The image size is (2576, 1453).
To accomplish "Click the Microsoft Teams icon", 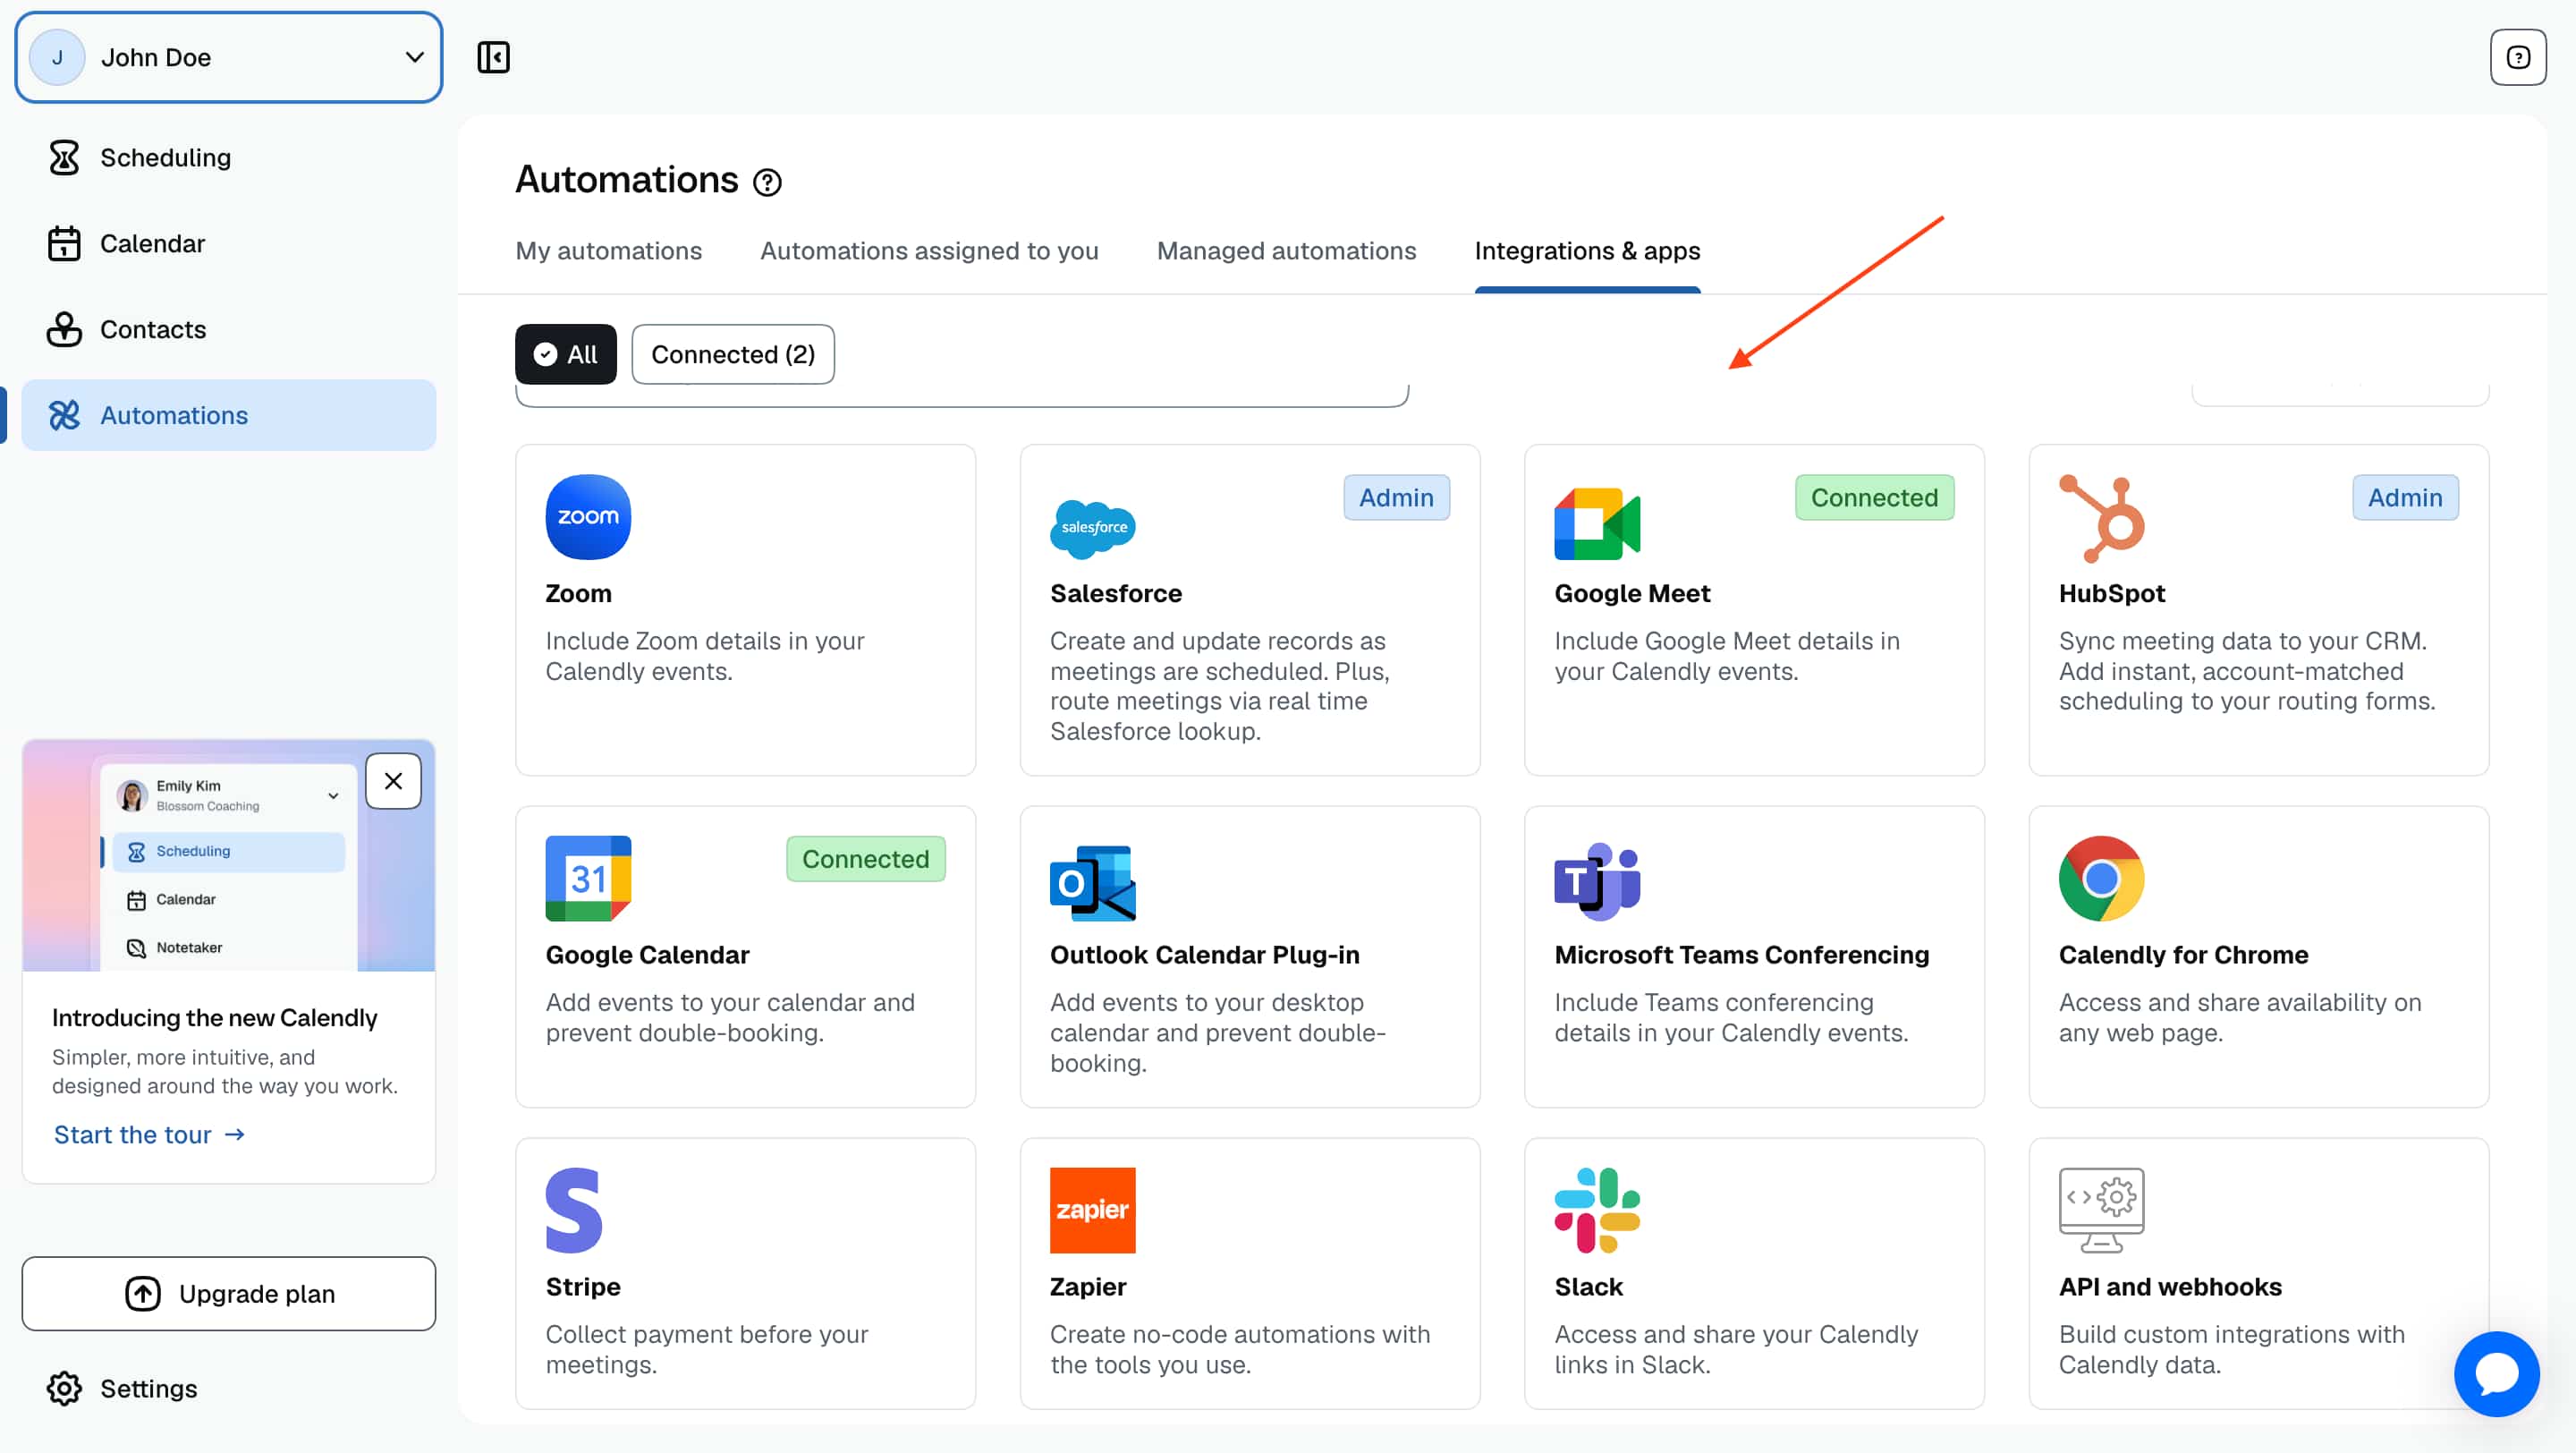I will (1597, 881).
